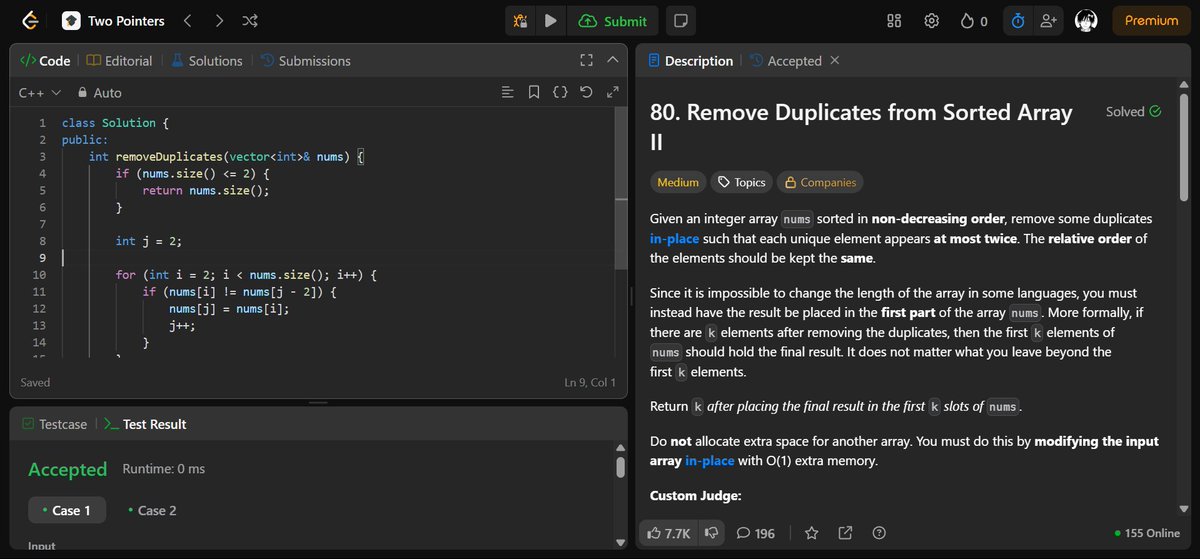Click the Medium difficulty tag
Viewport: 1200px width, 559px height.
678,182
